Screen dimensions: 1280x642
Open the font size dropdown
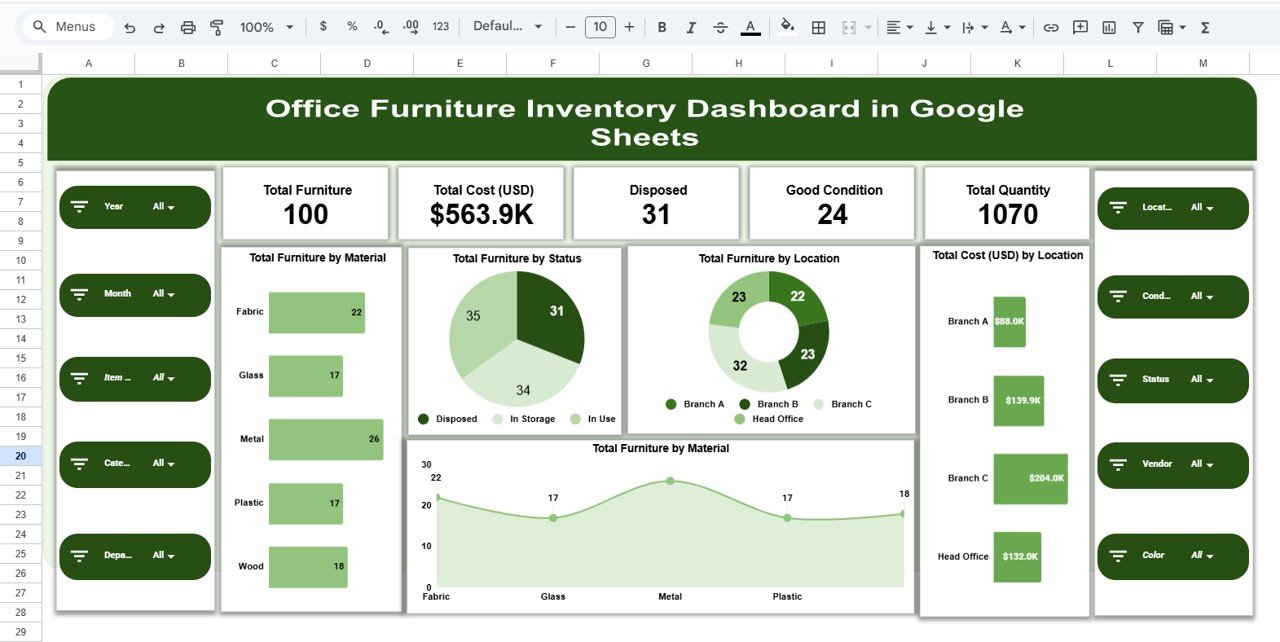(x=600, y=27)
